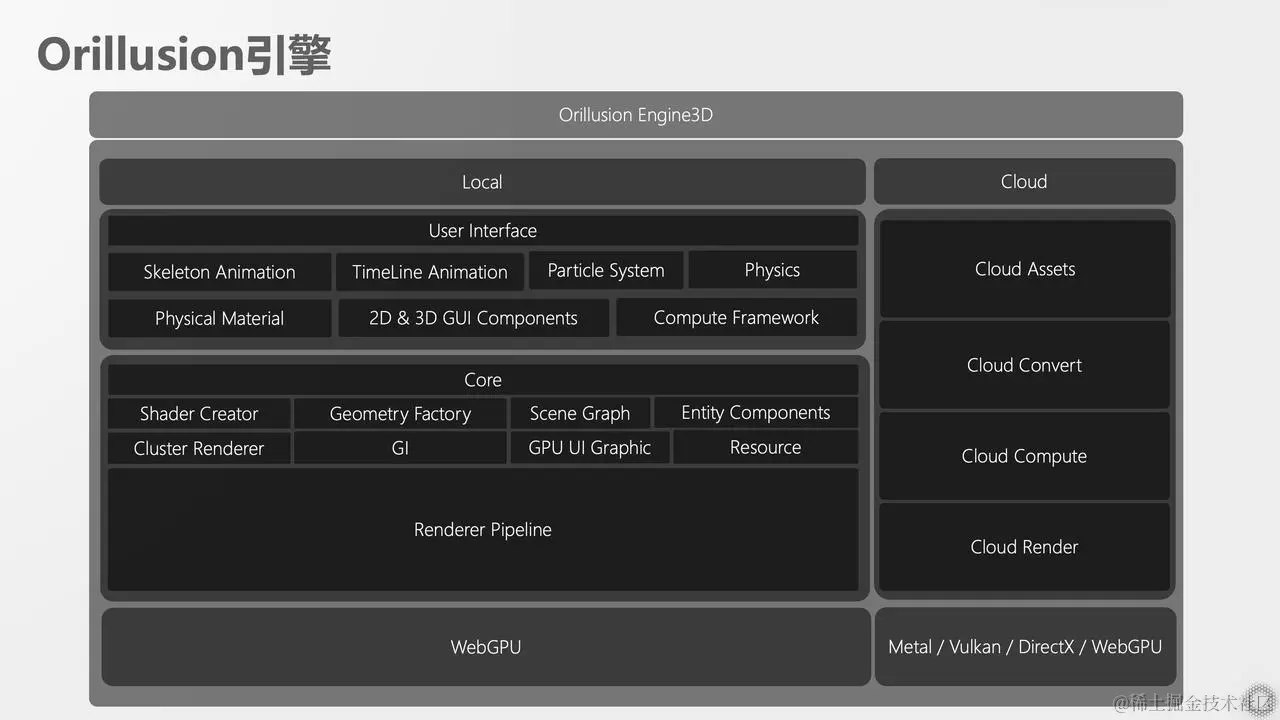Screen dimensions: 1280x720
Task: Select the Particle System block
Action: pyautogui.click(x=606, y=270)
